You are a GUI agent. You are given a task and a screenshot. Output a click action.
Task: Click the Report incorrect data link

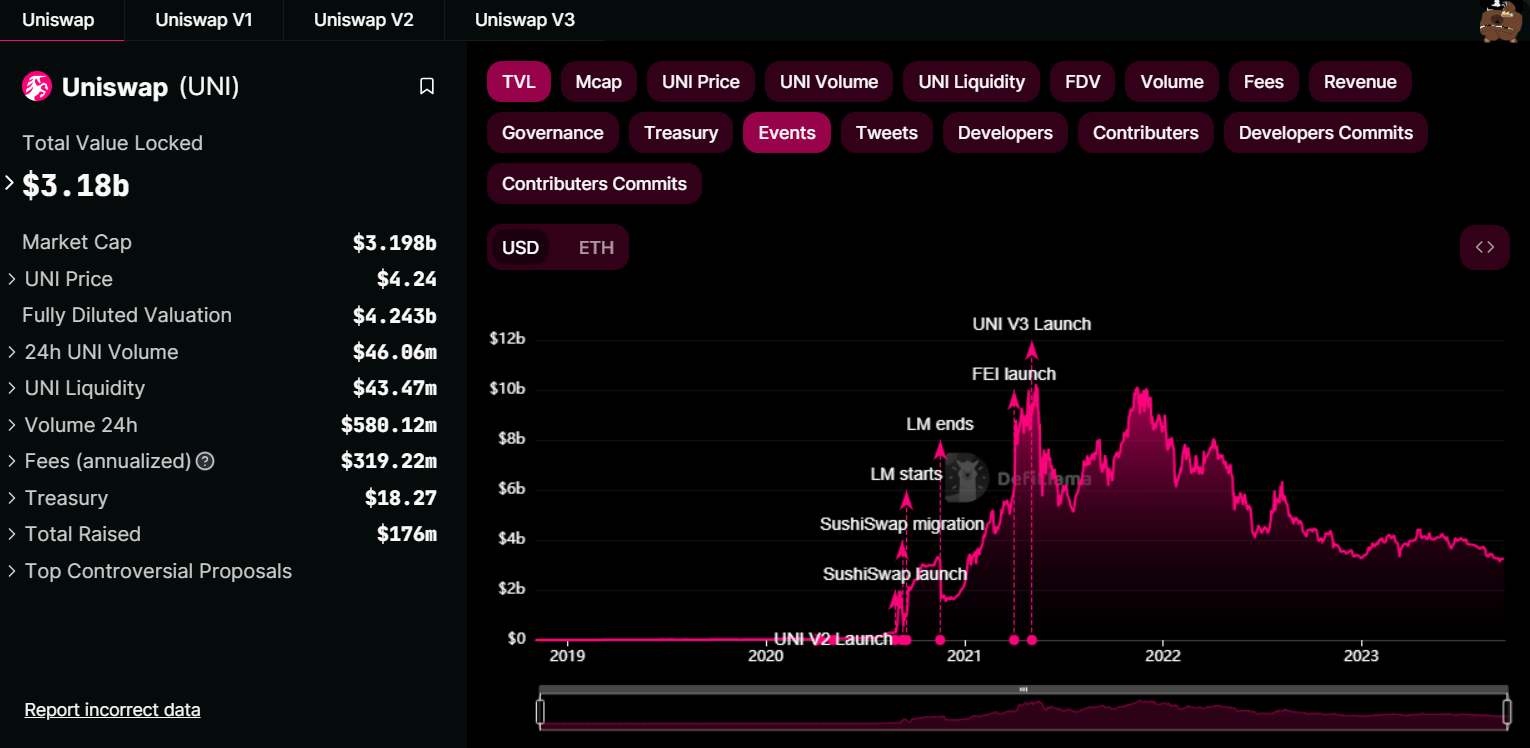pyautogui.click(x=112, y=710)
